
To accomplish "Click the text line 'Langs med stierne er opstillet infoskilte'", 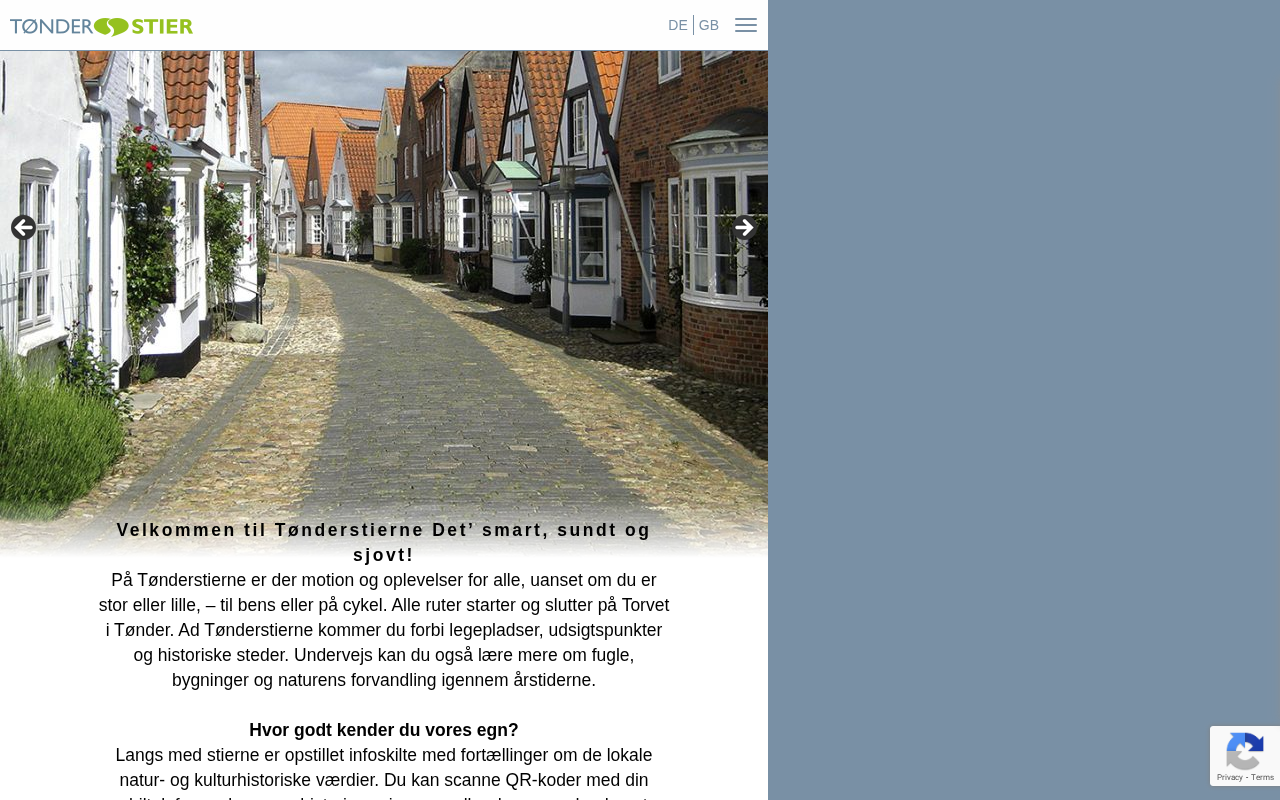I will point(384,755).
